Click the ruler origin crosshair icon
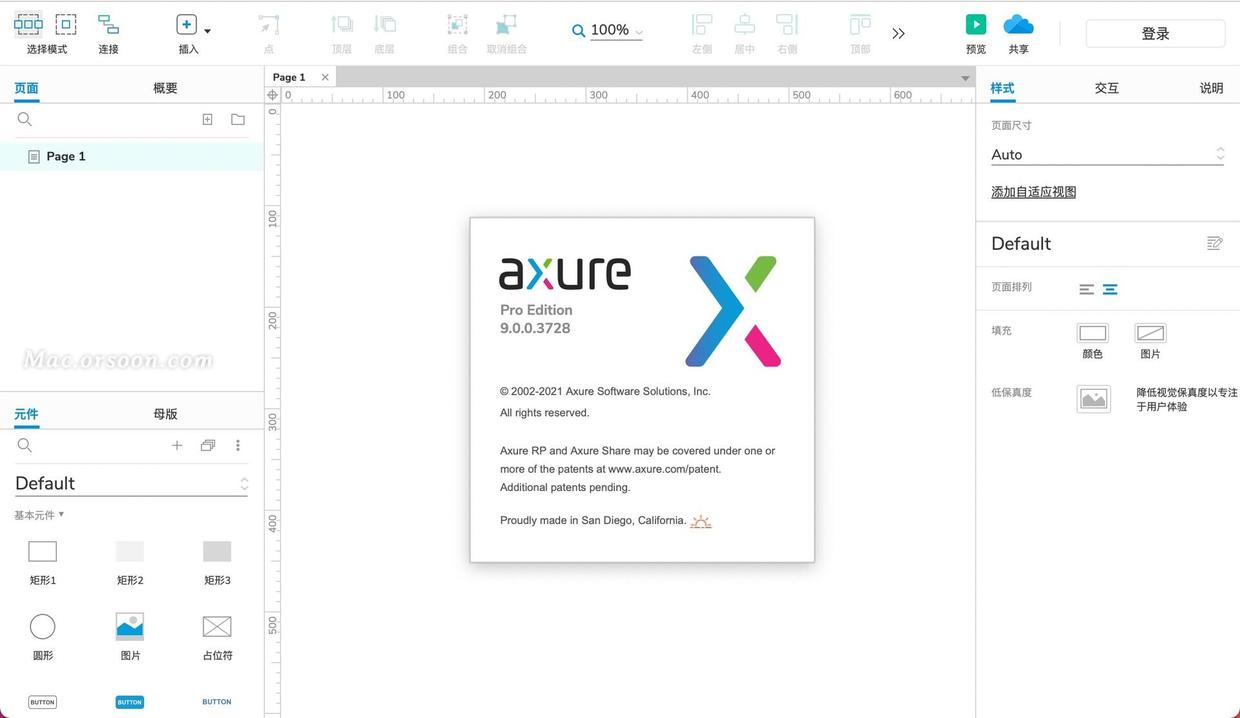This screenshot has width=1240, height=718. tap(272, 95)
